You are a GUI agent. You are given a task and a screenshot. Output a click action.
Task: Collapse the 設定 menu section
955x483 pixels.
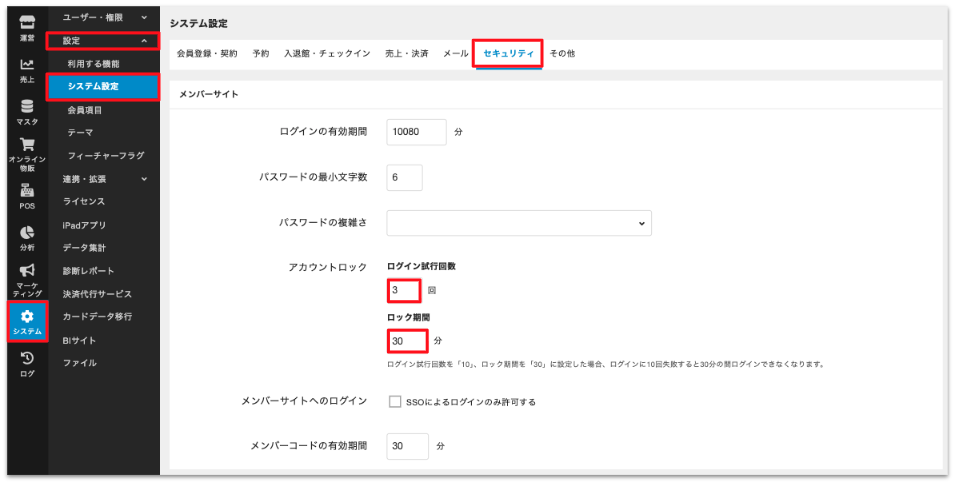pos(104,41)
